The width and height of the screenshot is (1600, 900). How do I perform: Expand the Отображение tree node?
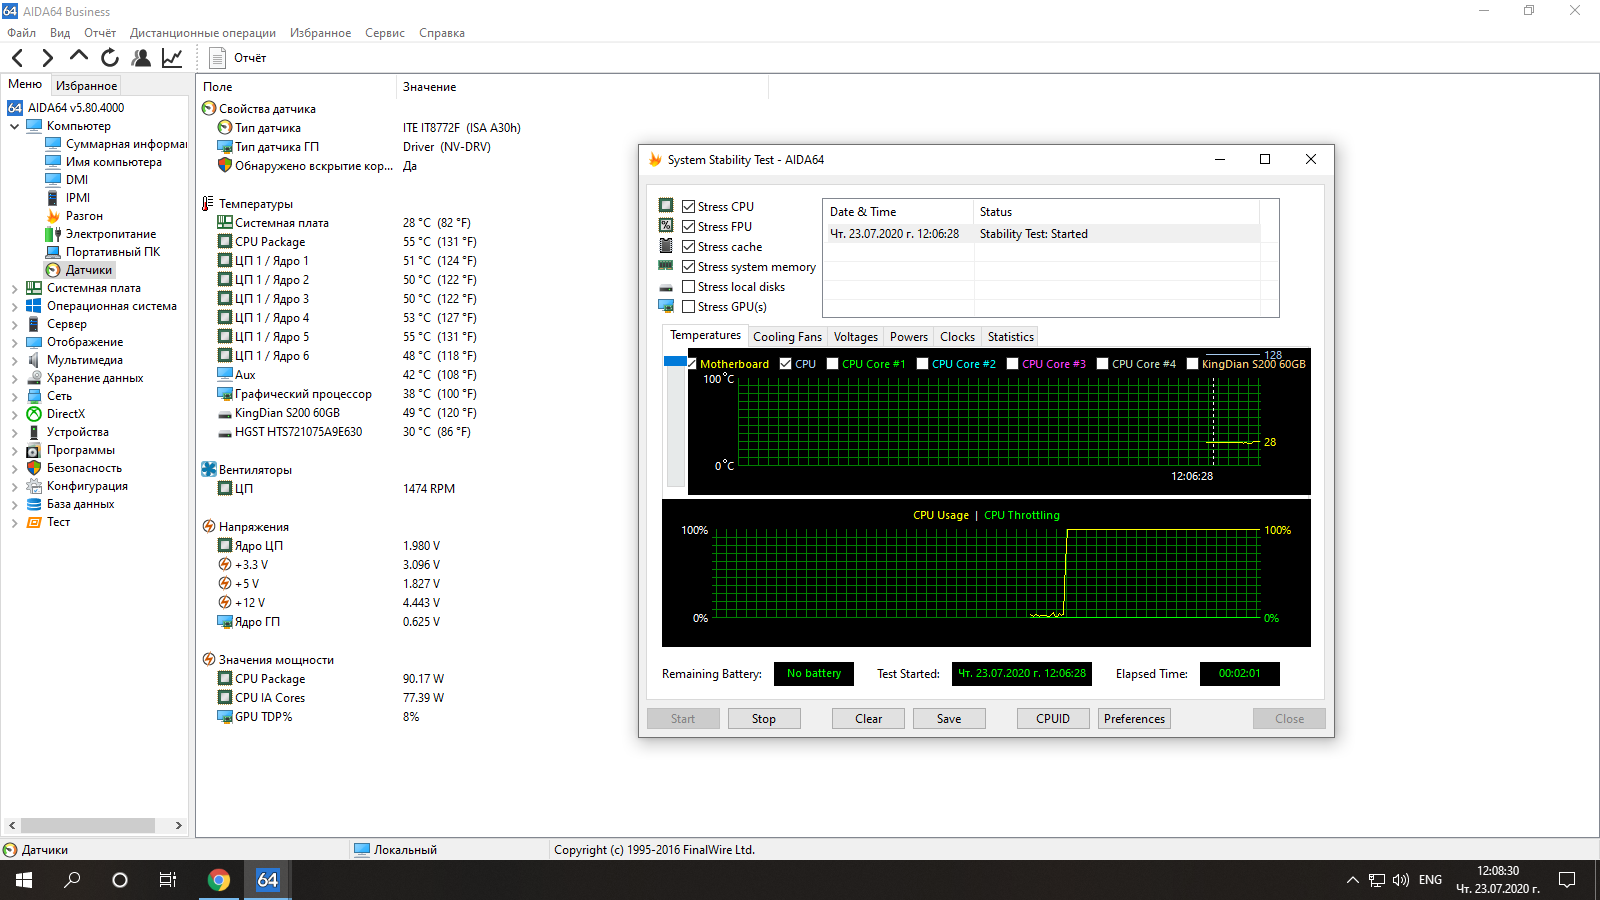[x=15, y=342]
